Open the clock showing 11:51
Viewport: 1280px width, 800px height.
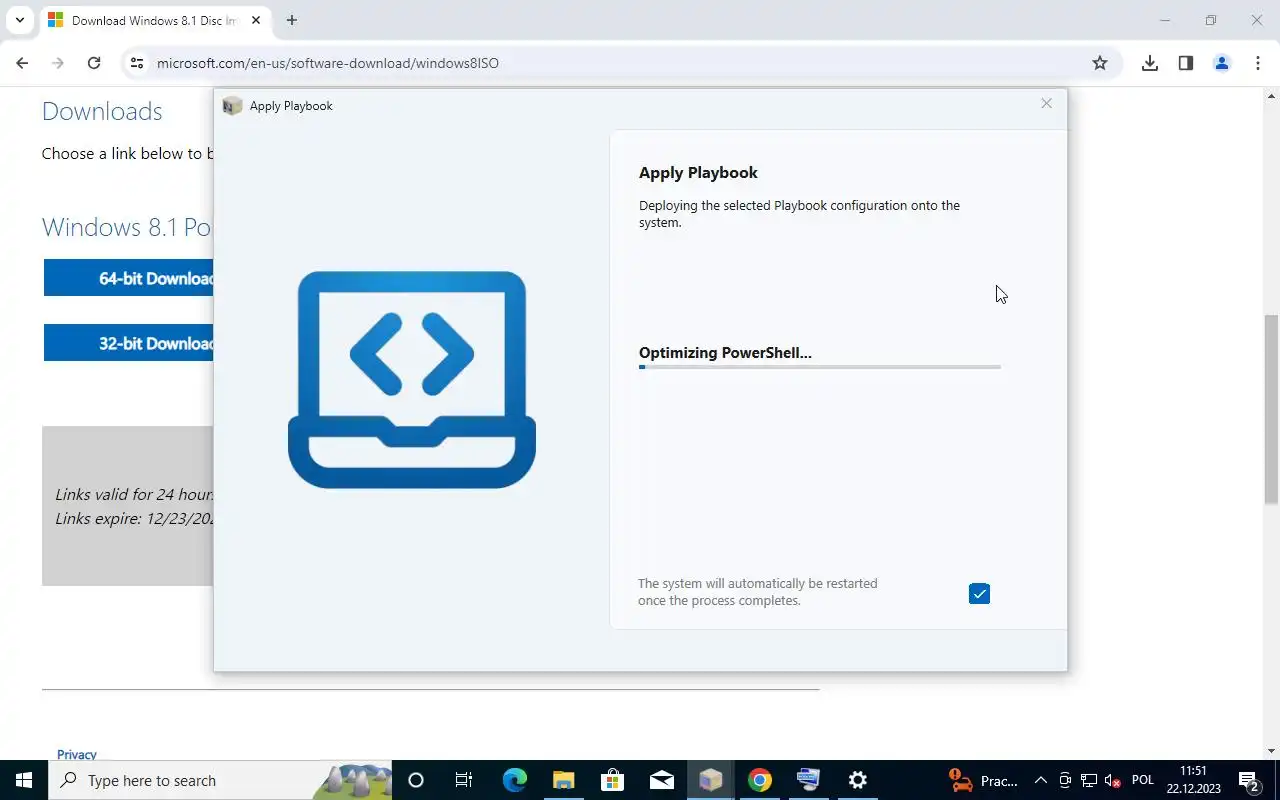click(x=1193, y=780)
